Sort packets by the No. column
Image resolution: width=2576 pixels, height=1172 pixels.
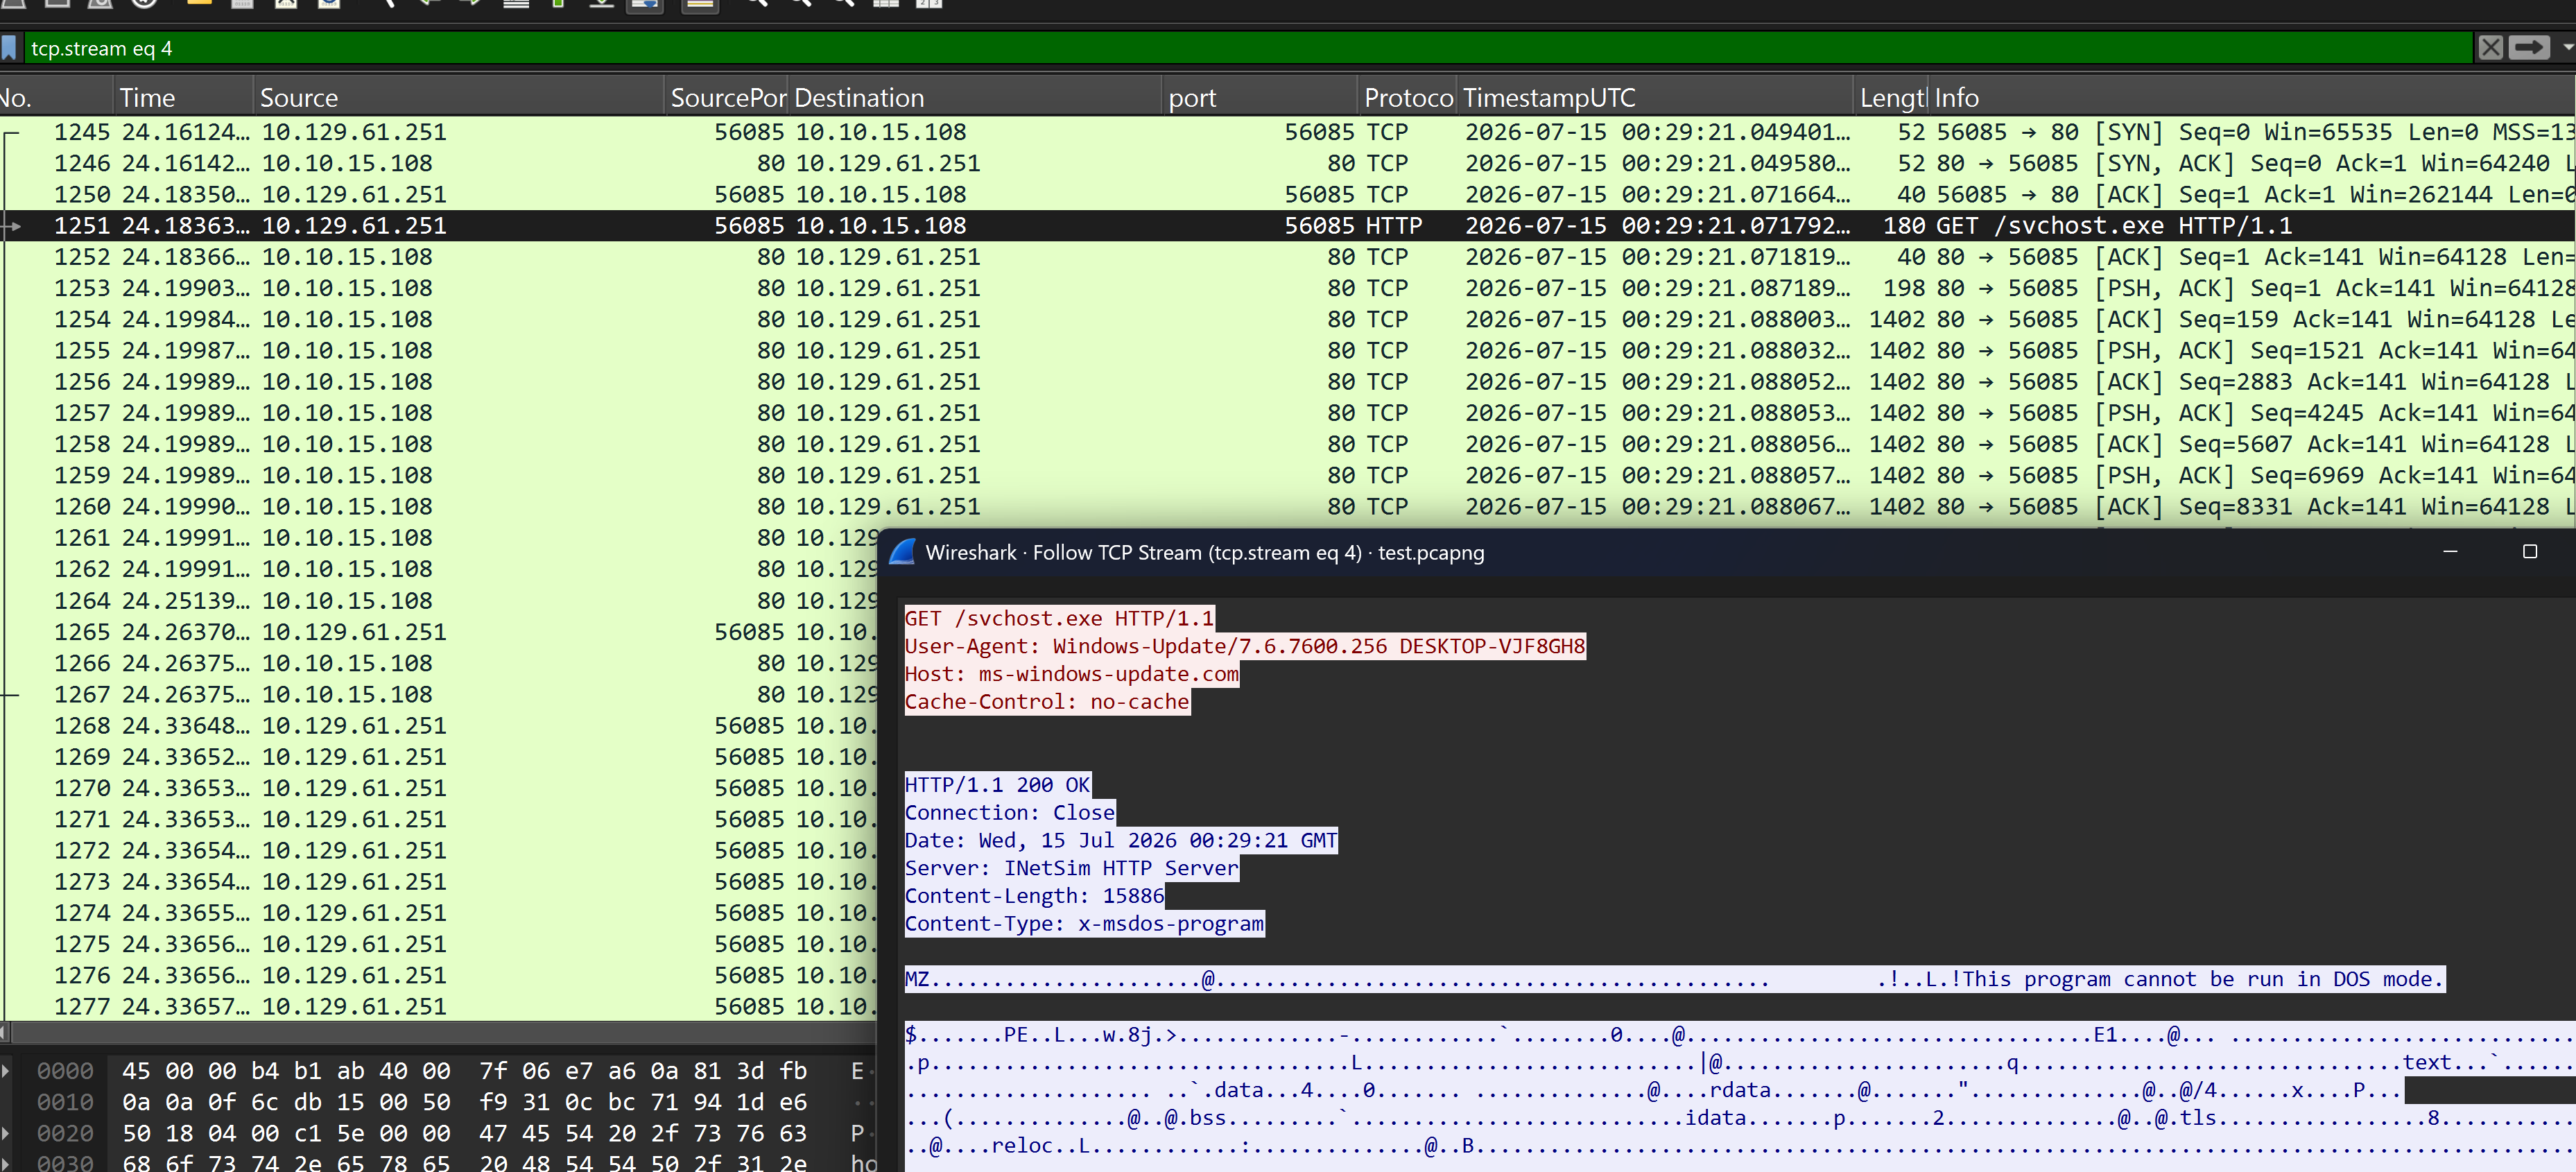pos(56,97)
